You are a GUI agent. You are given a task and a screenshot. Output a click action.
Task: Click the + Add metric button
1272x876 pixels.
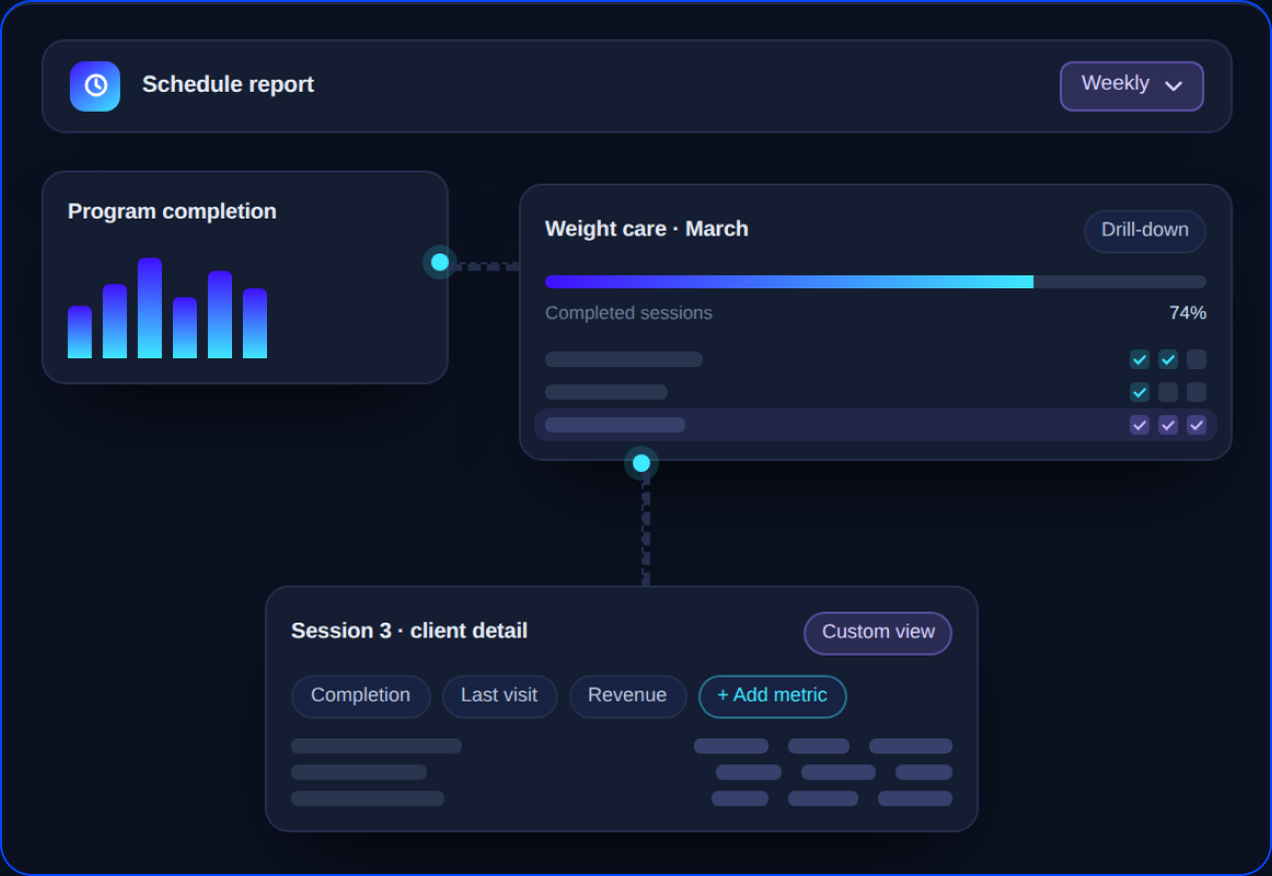click(772, 697)
